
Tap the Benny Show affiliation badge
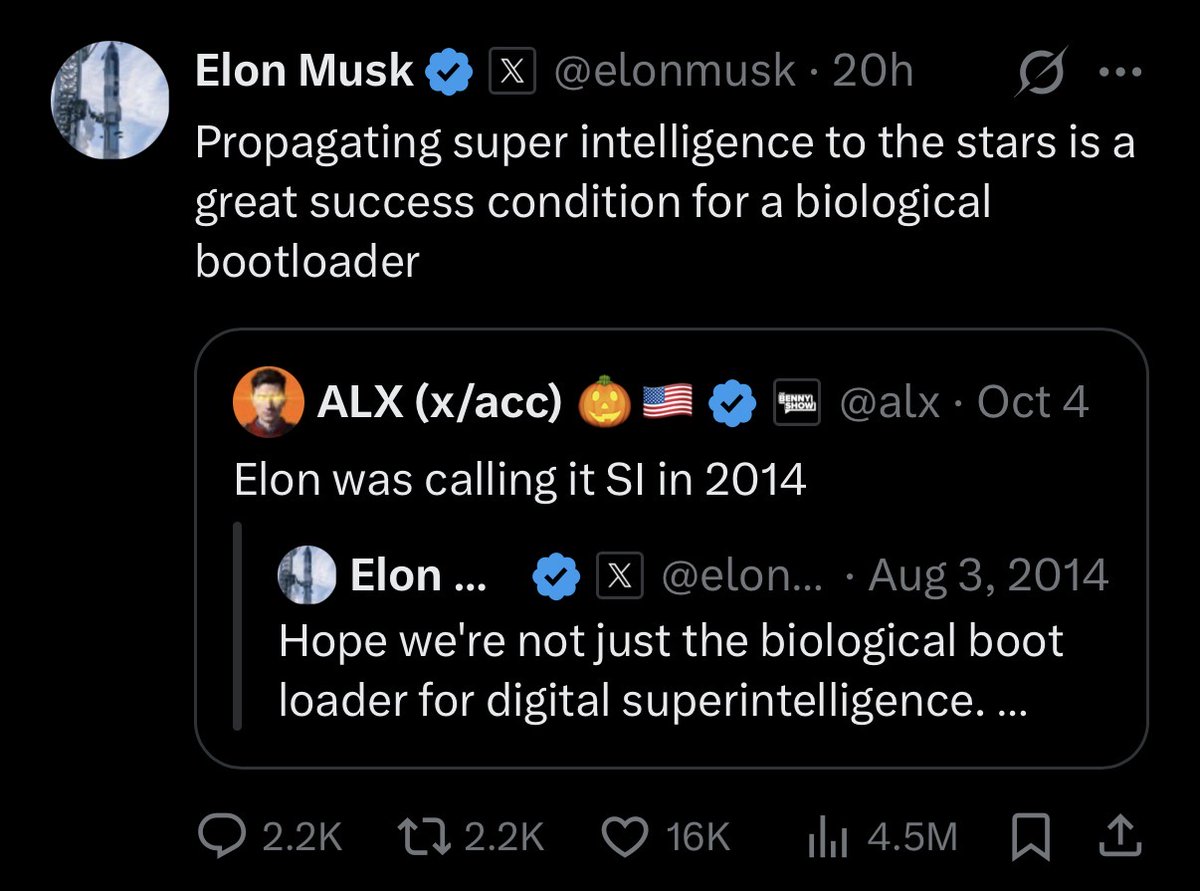(x=798, y=402)
